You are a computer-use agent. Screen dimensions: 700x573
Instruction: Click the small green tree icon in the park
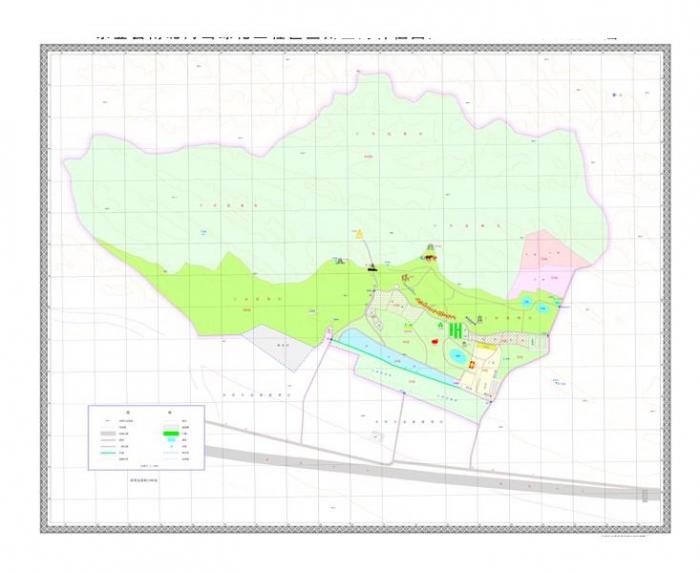point(441,324)
